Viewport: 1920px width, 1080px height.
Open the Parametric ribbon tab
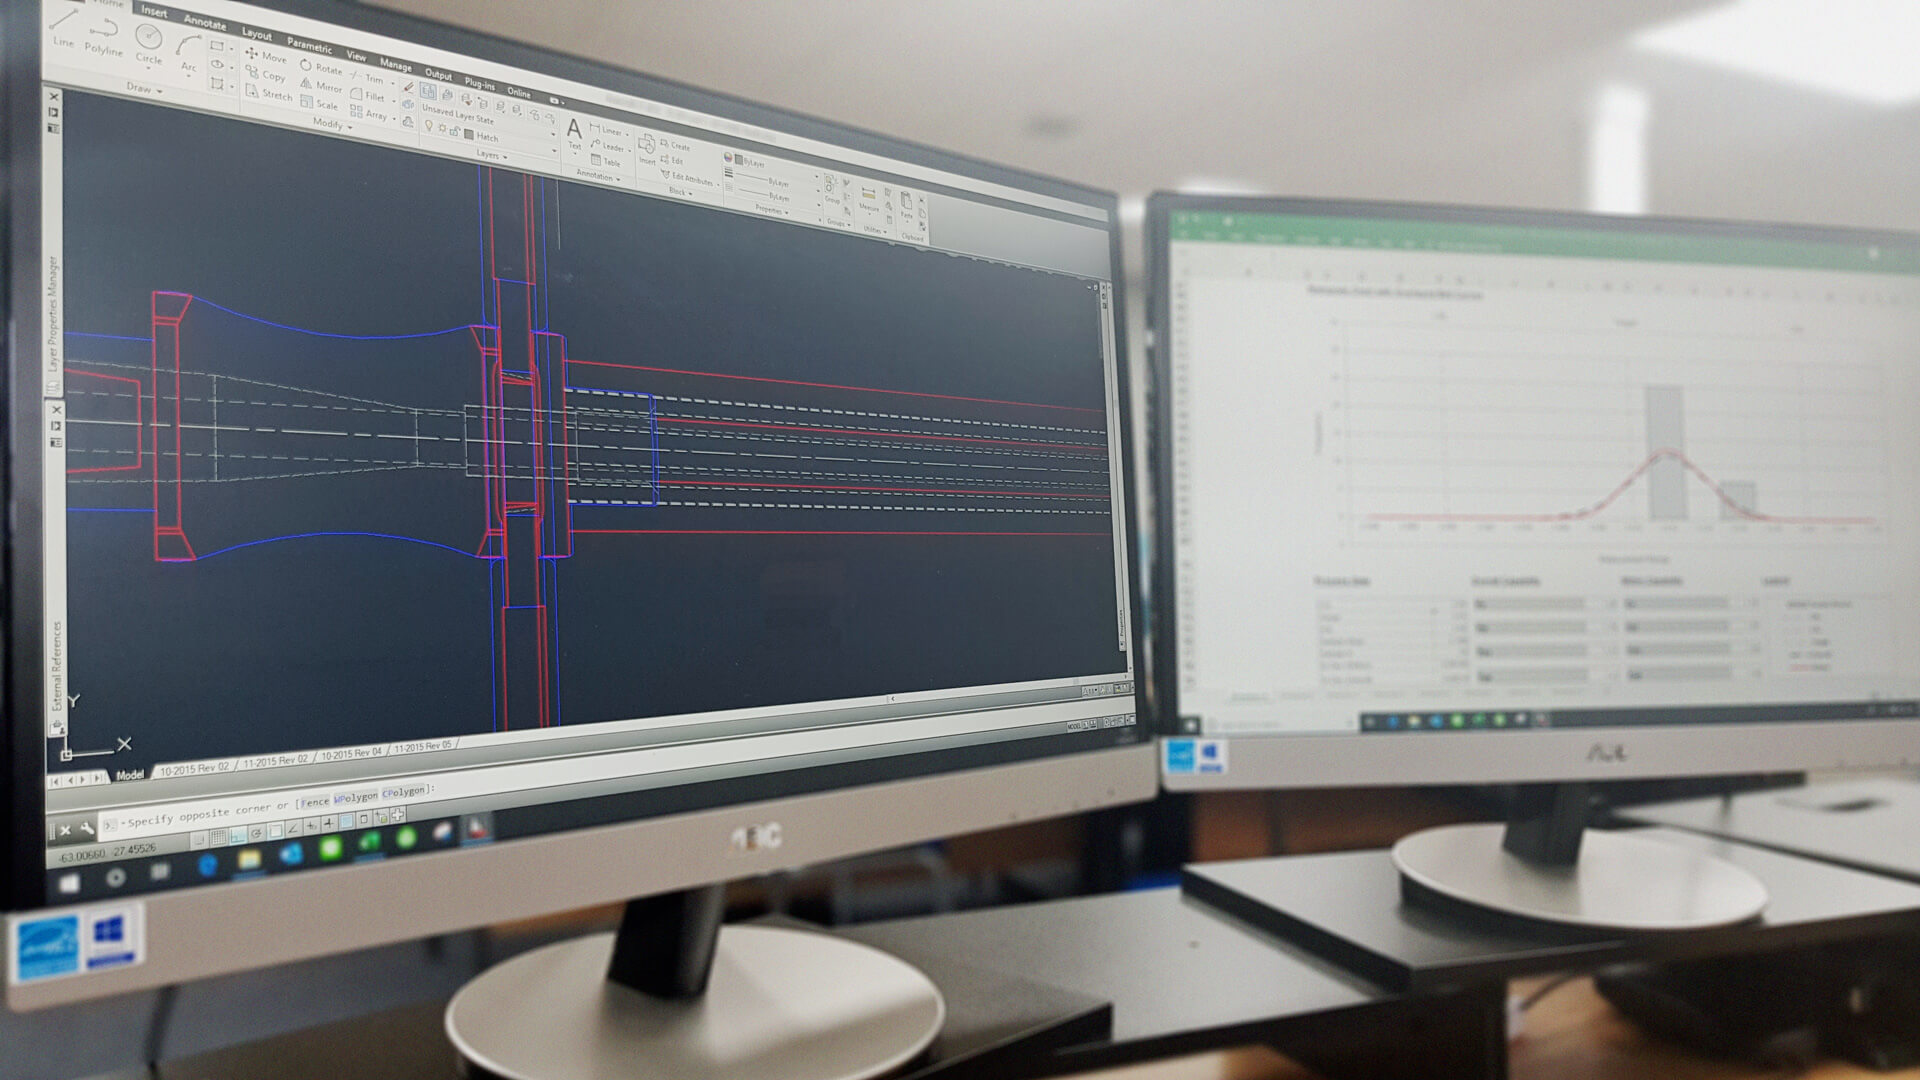(309, 45)
